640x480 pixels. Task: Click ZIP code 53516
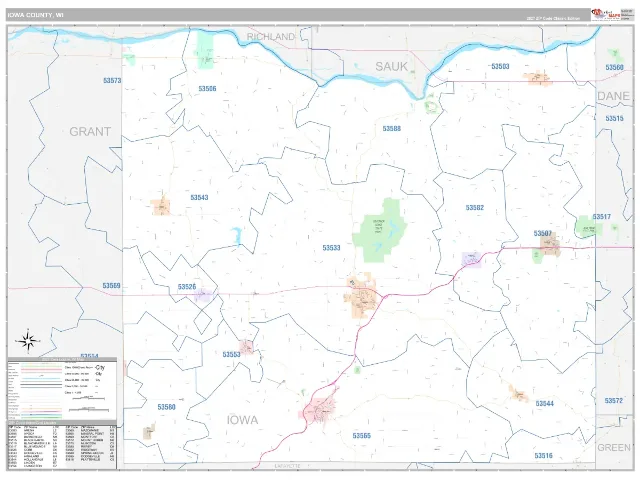click(x=543, y=456)
